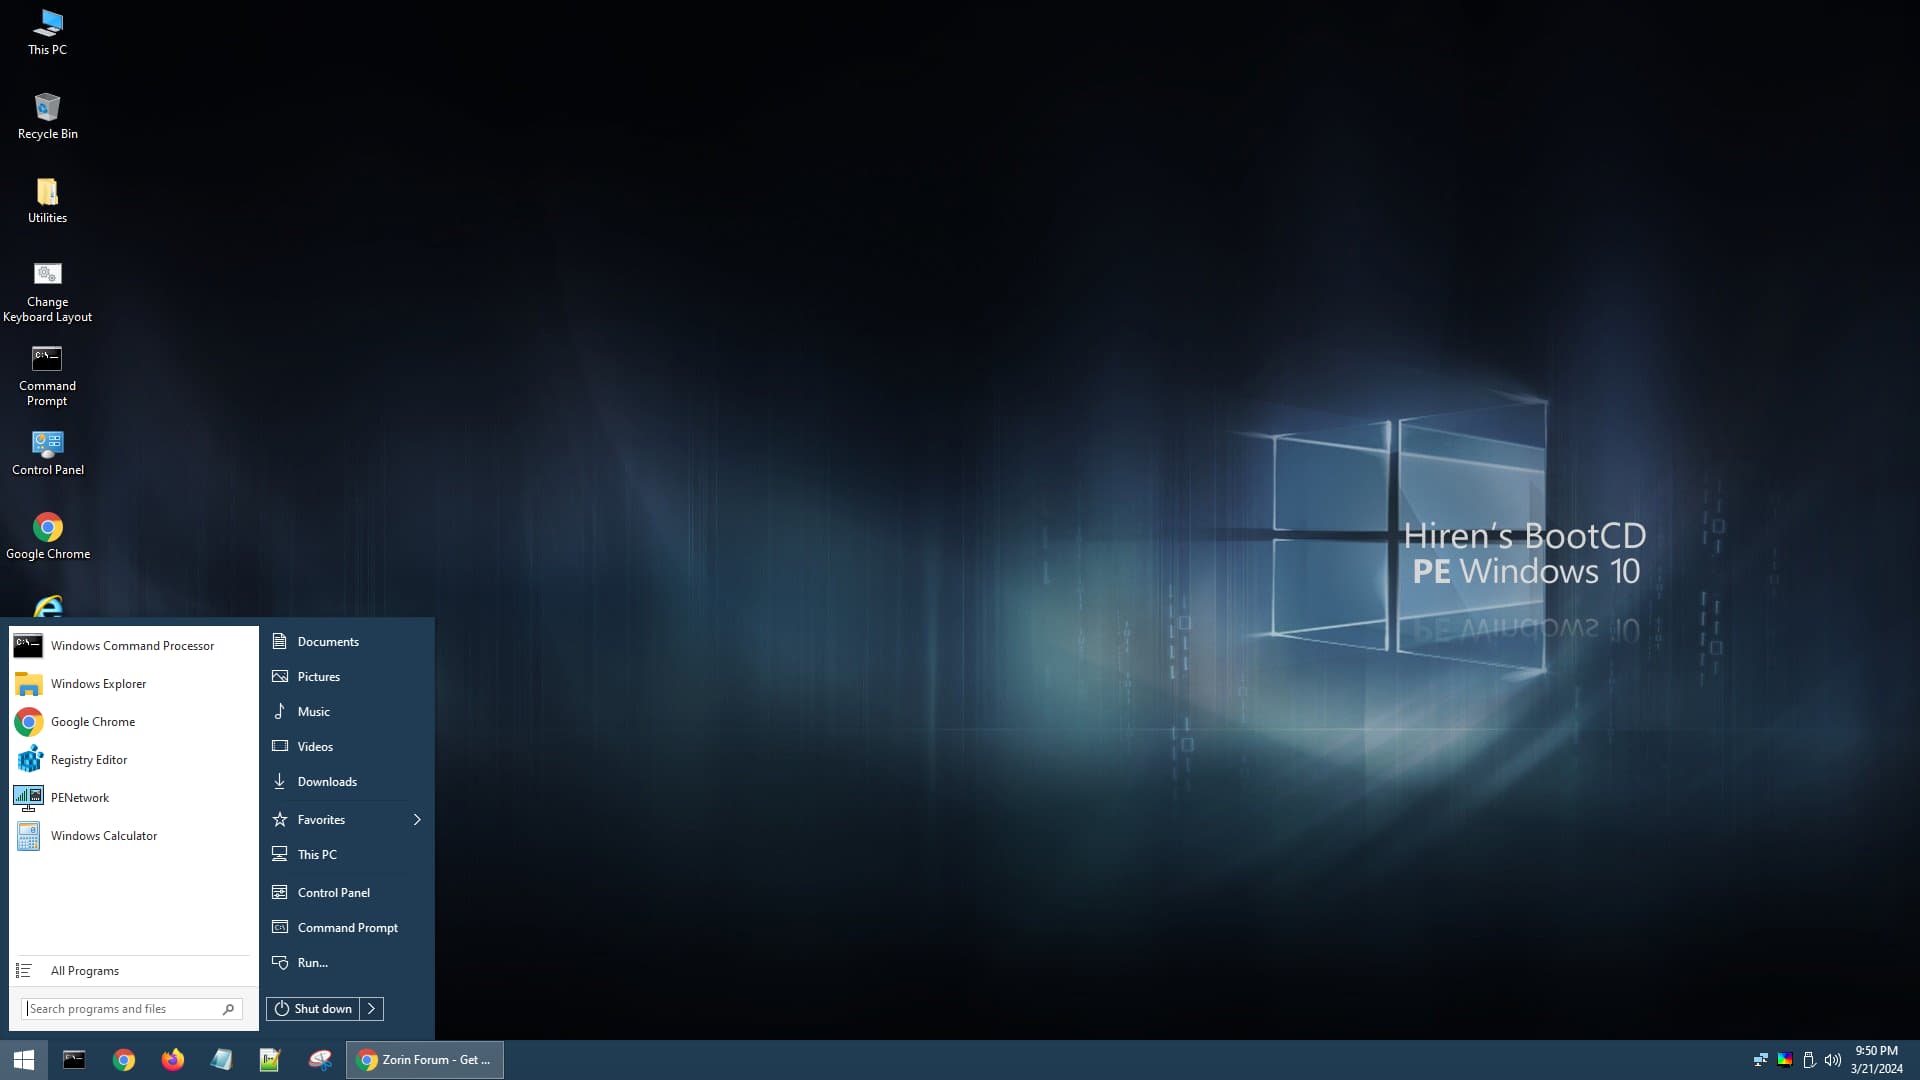The width and height of the screenshot is (1920, 1080).
Task: Launch Command Prompt from the desktop icon
Action: pos(47,376)
